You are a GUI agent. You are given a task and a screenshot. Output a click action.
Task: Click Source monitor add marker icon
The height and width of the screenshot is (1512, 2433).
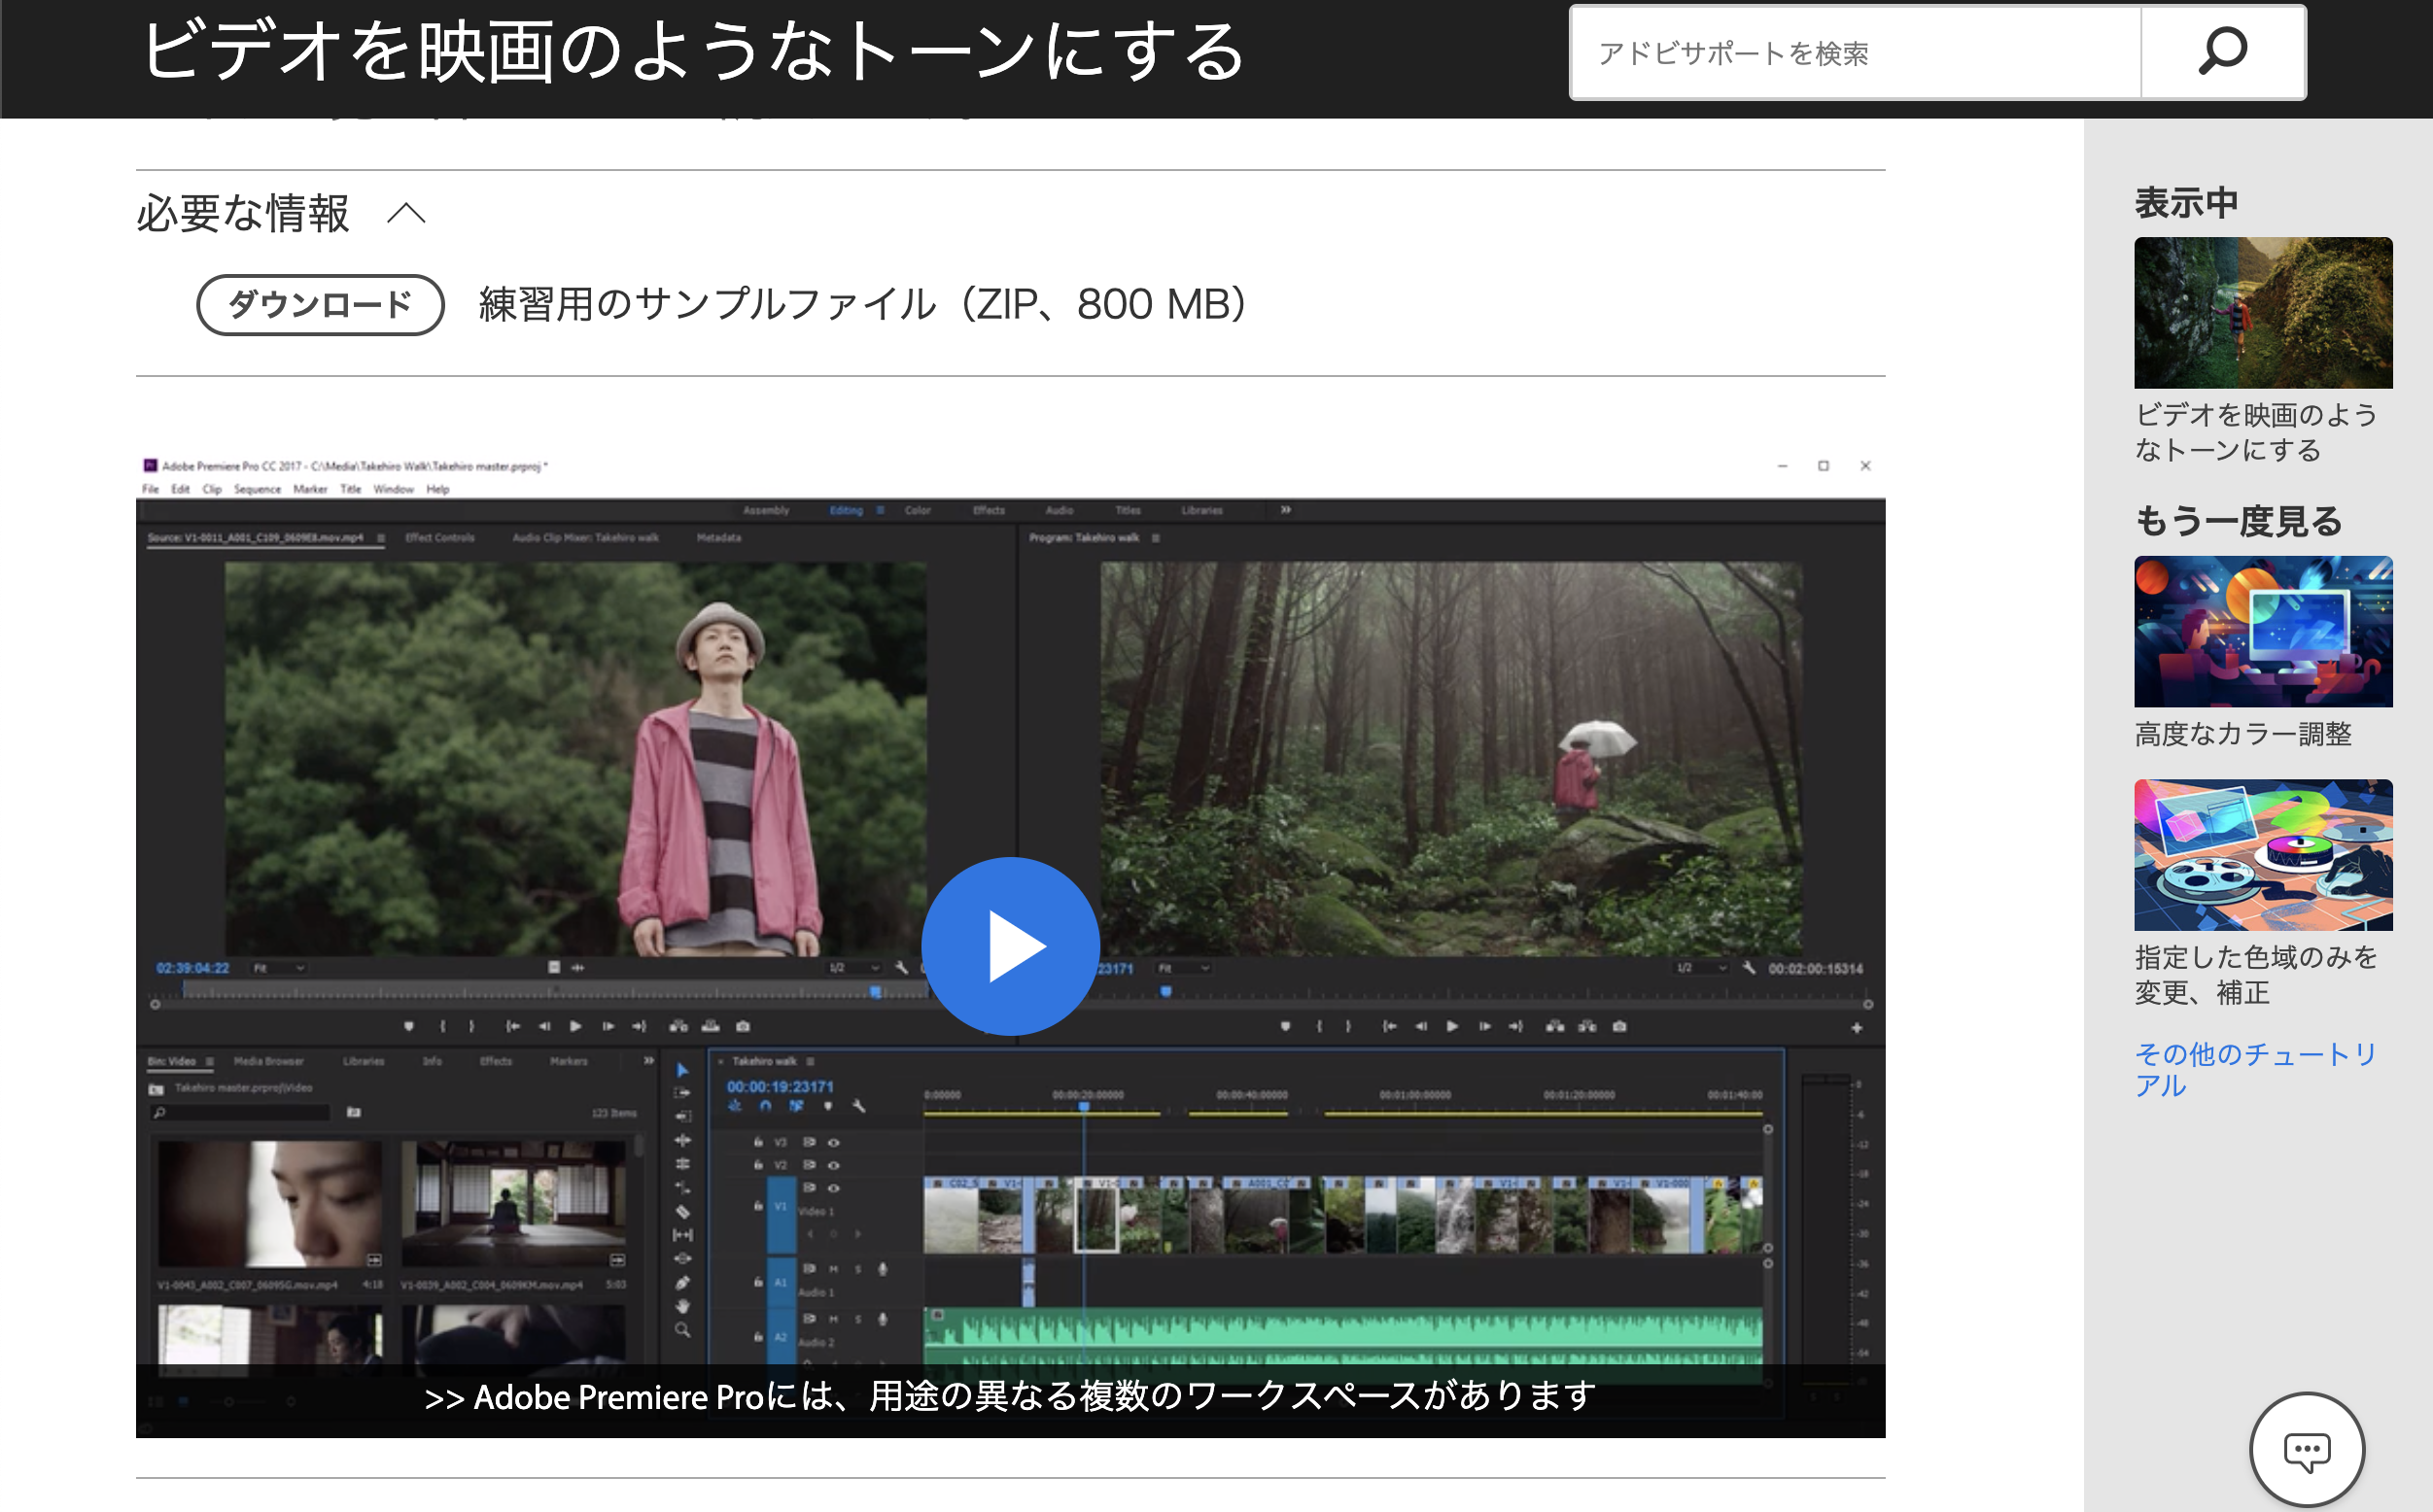pos(408,1026)
